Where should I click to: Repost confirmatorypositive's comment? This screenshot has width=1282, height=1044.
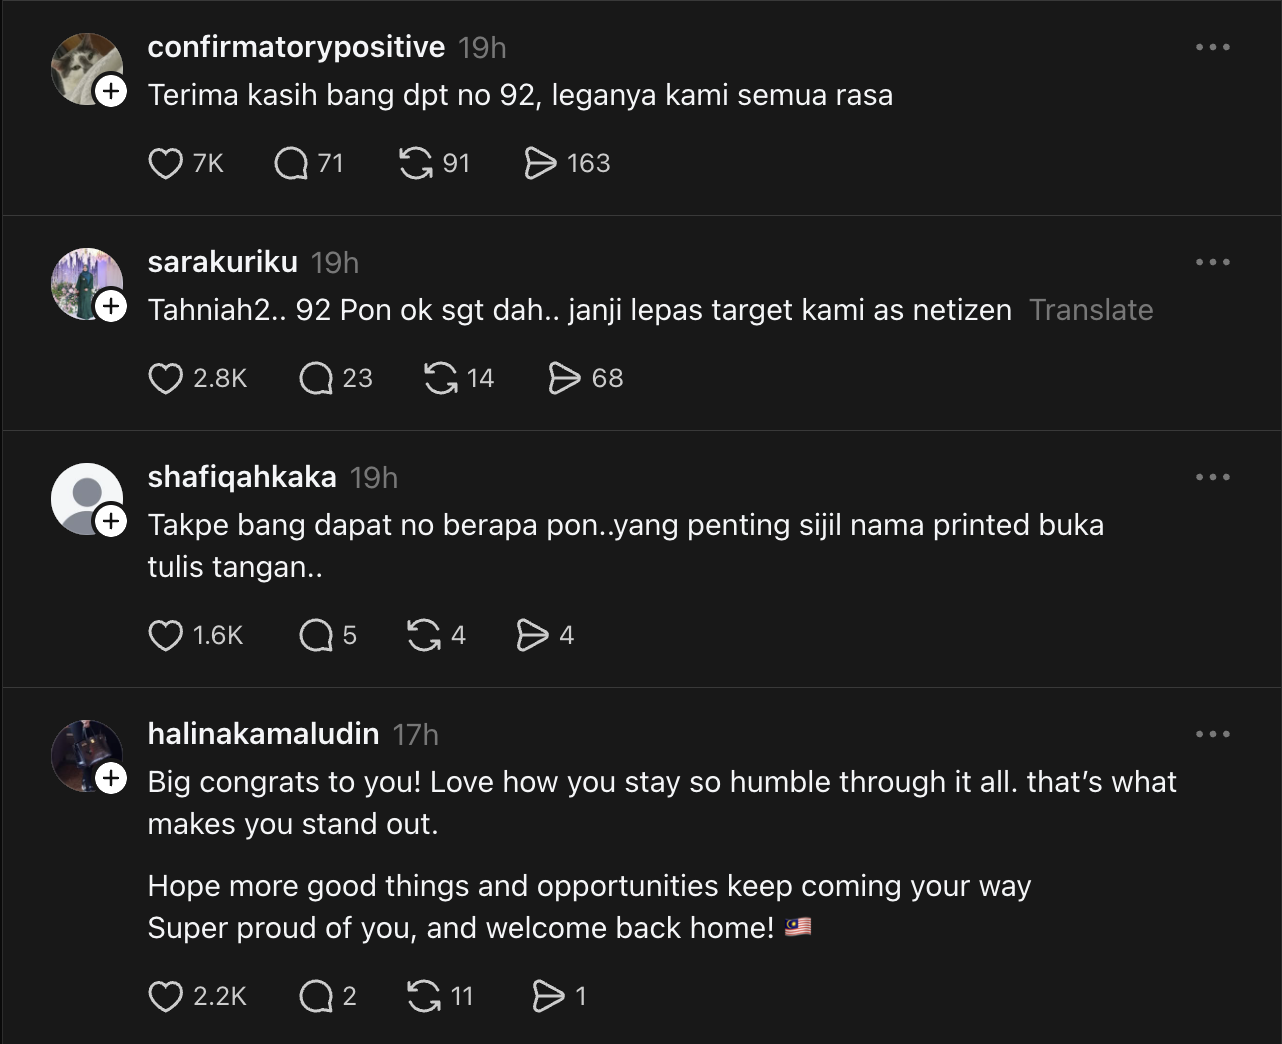415,163
